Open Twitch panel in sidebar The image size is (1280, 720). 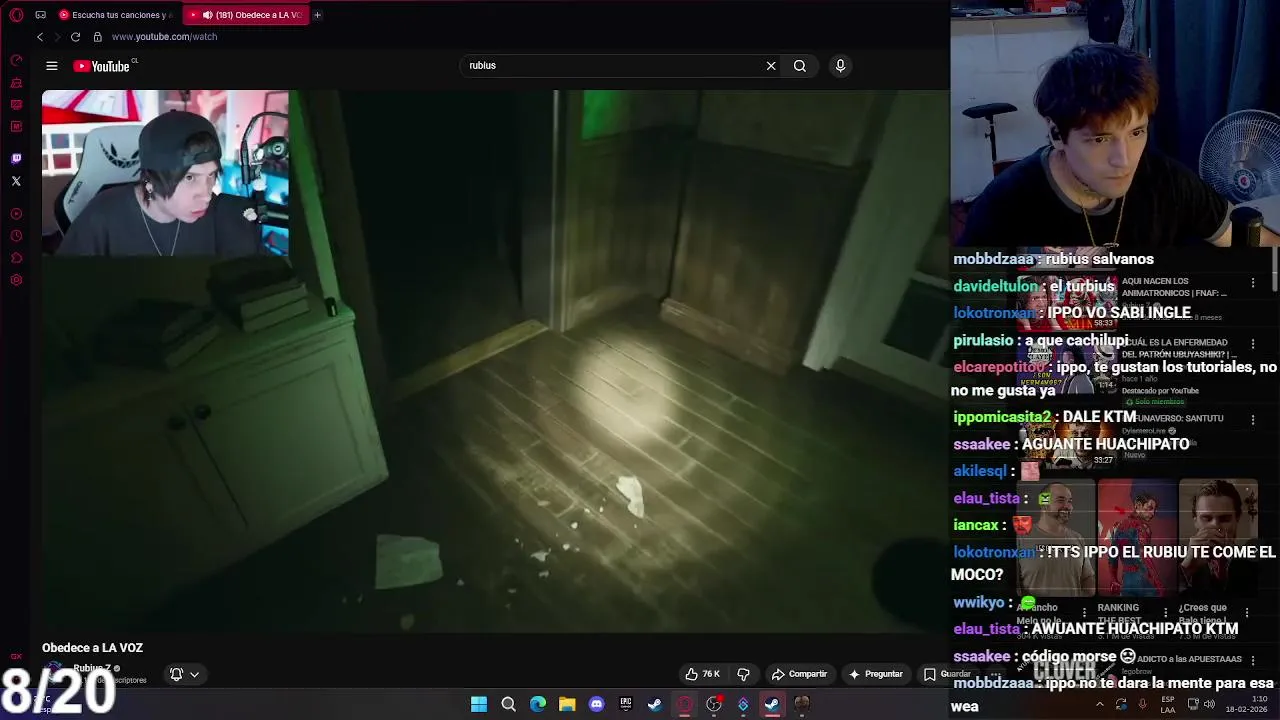coord(16,159)
